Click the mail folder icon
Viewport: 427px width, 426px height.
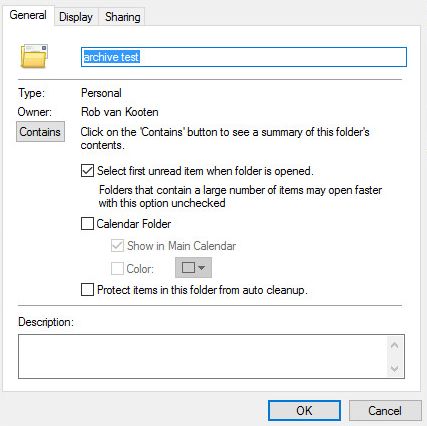pos(34,56)
